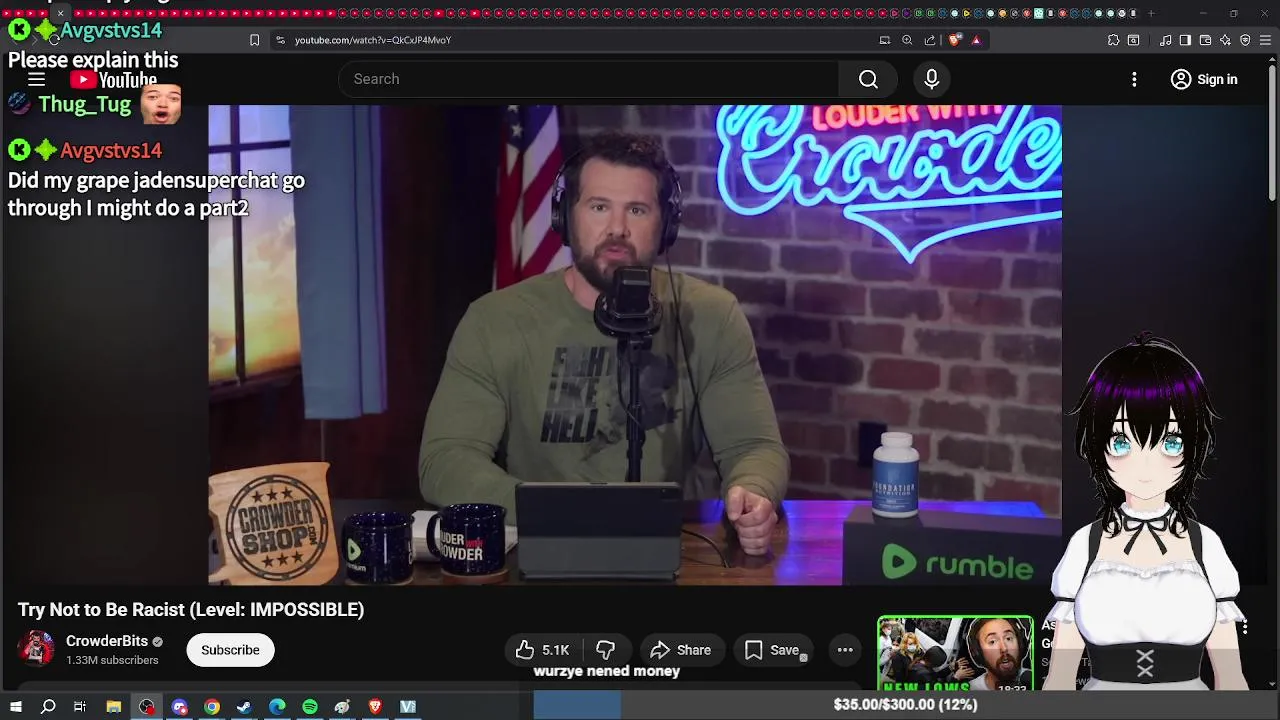Select the youtube.com URL in address bar
The height and width of the screenshot is (720, 1280).
(x=373, y=40)
